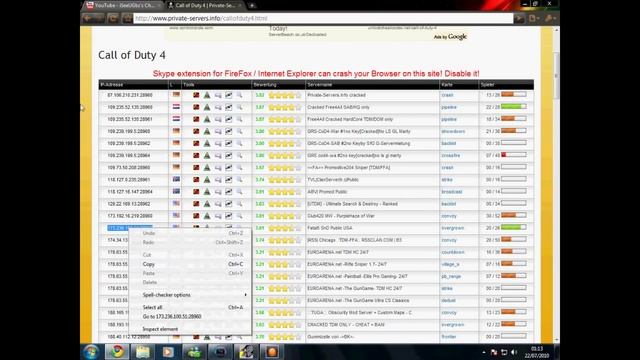Screen dimensions: 640x360
Task: Click the star rating in EUROARENA.net TDM HC row
Action: pyautogui.click(x=285, y=252)
